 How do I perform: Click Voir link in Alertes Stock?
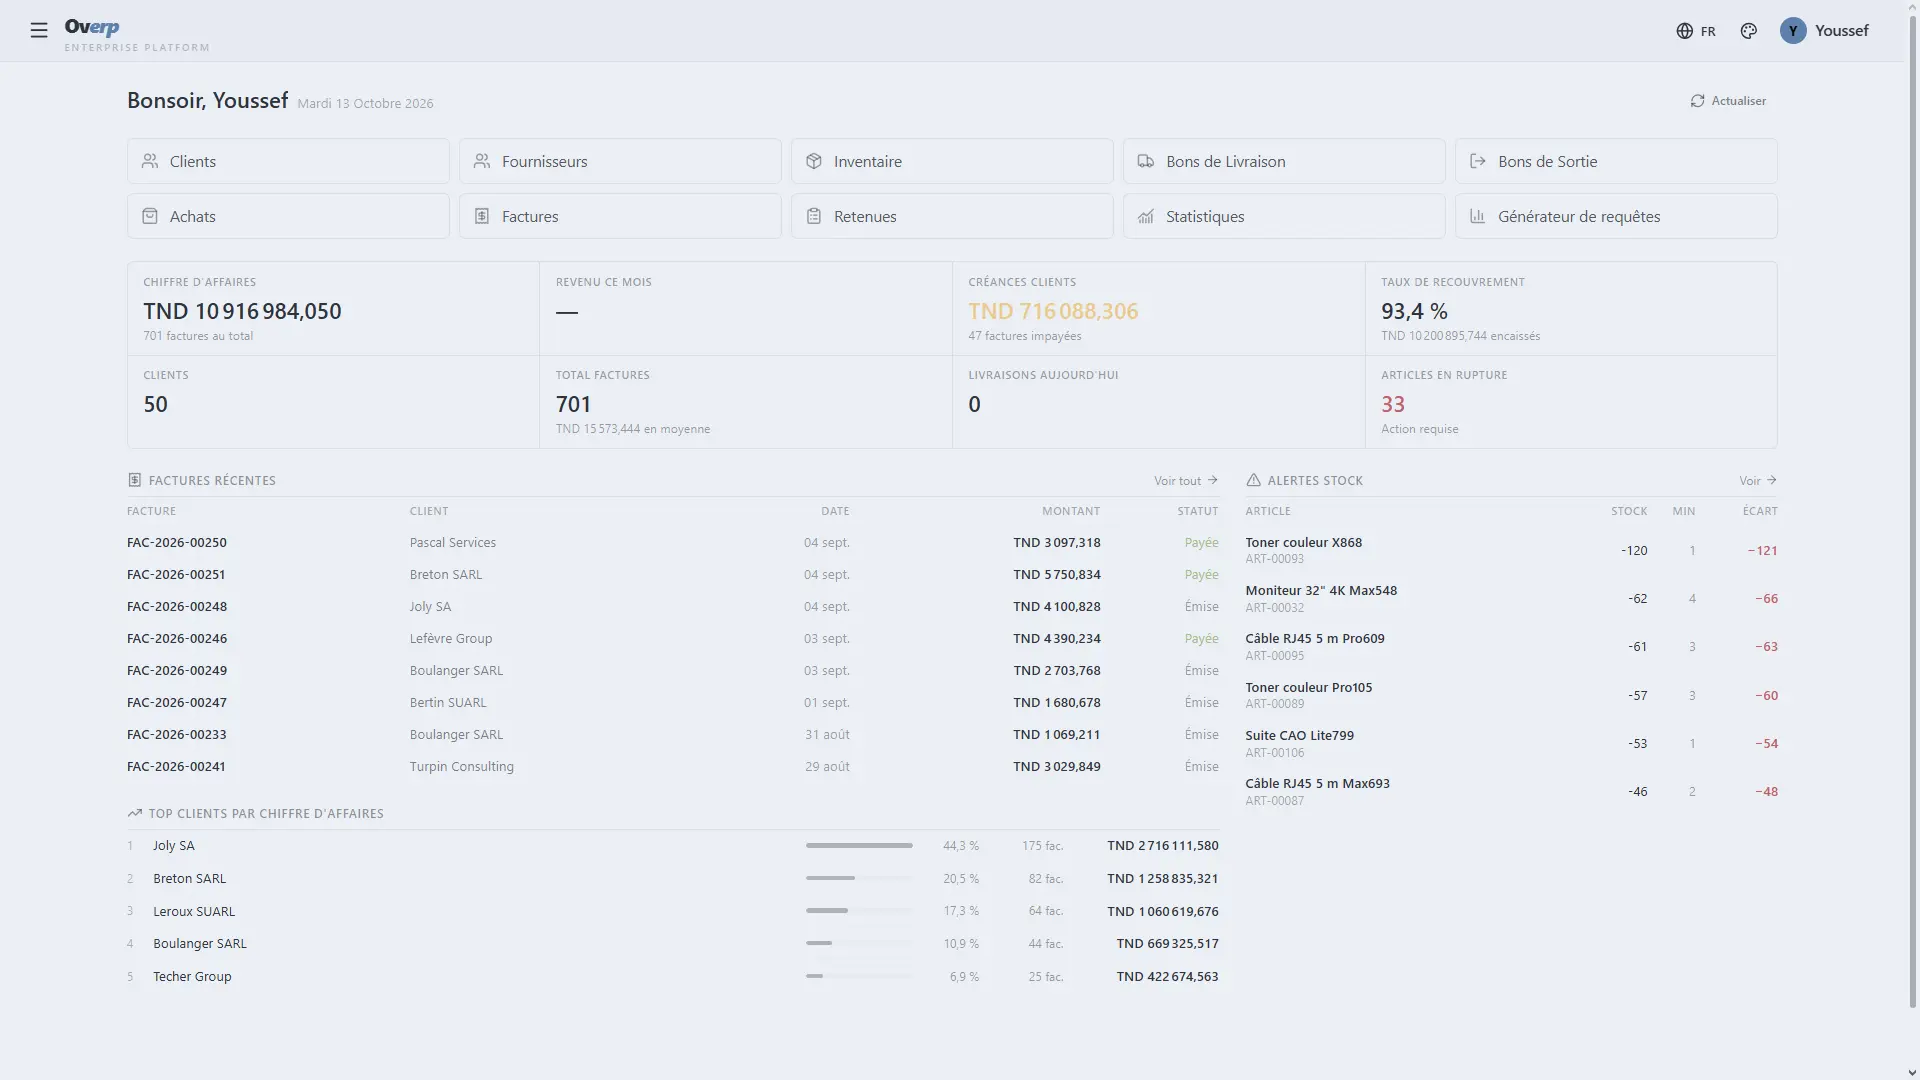(x=1758, y=481)
